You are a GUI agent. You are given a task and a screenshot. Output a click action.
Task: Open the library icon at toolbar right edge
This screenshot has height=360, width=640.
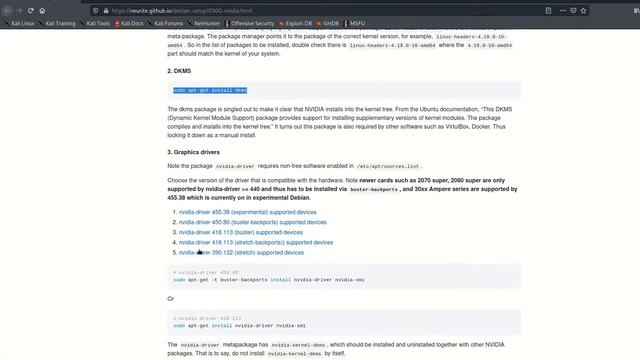tap(637, 11)
